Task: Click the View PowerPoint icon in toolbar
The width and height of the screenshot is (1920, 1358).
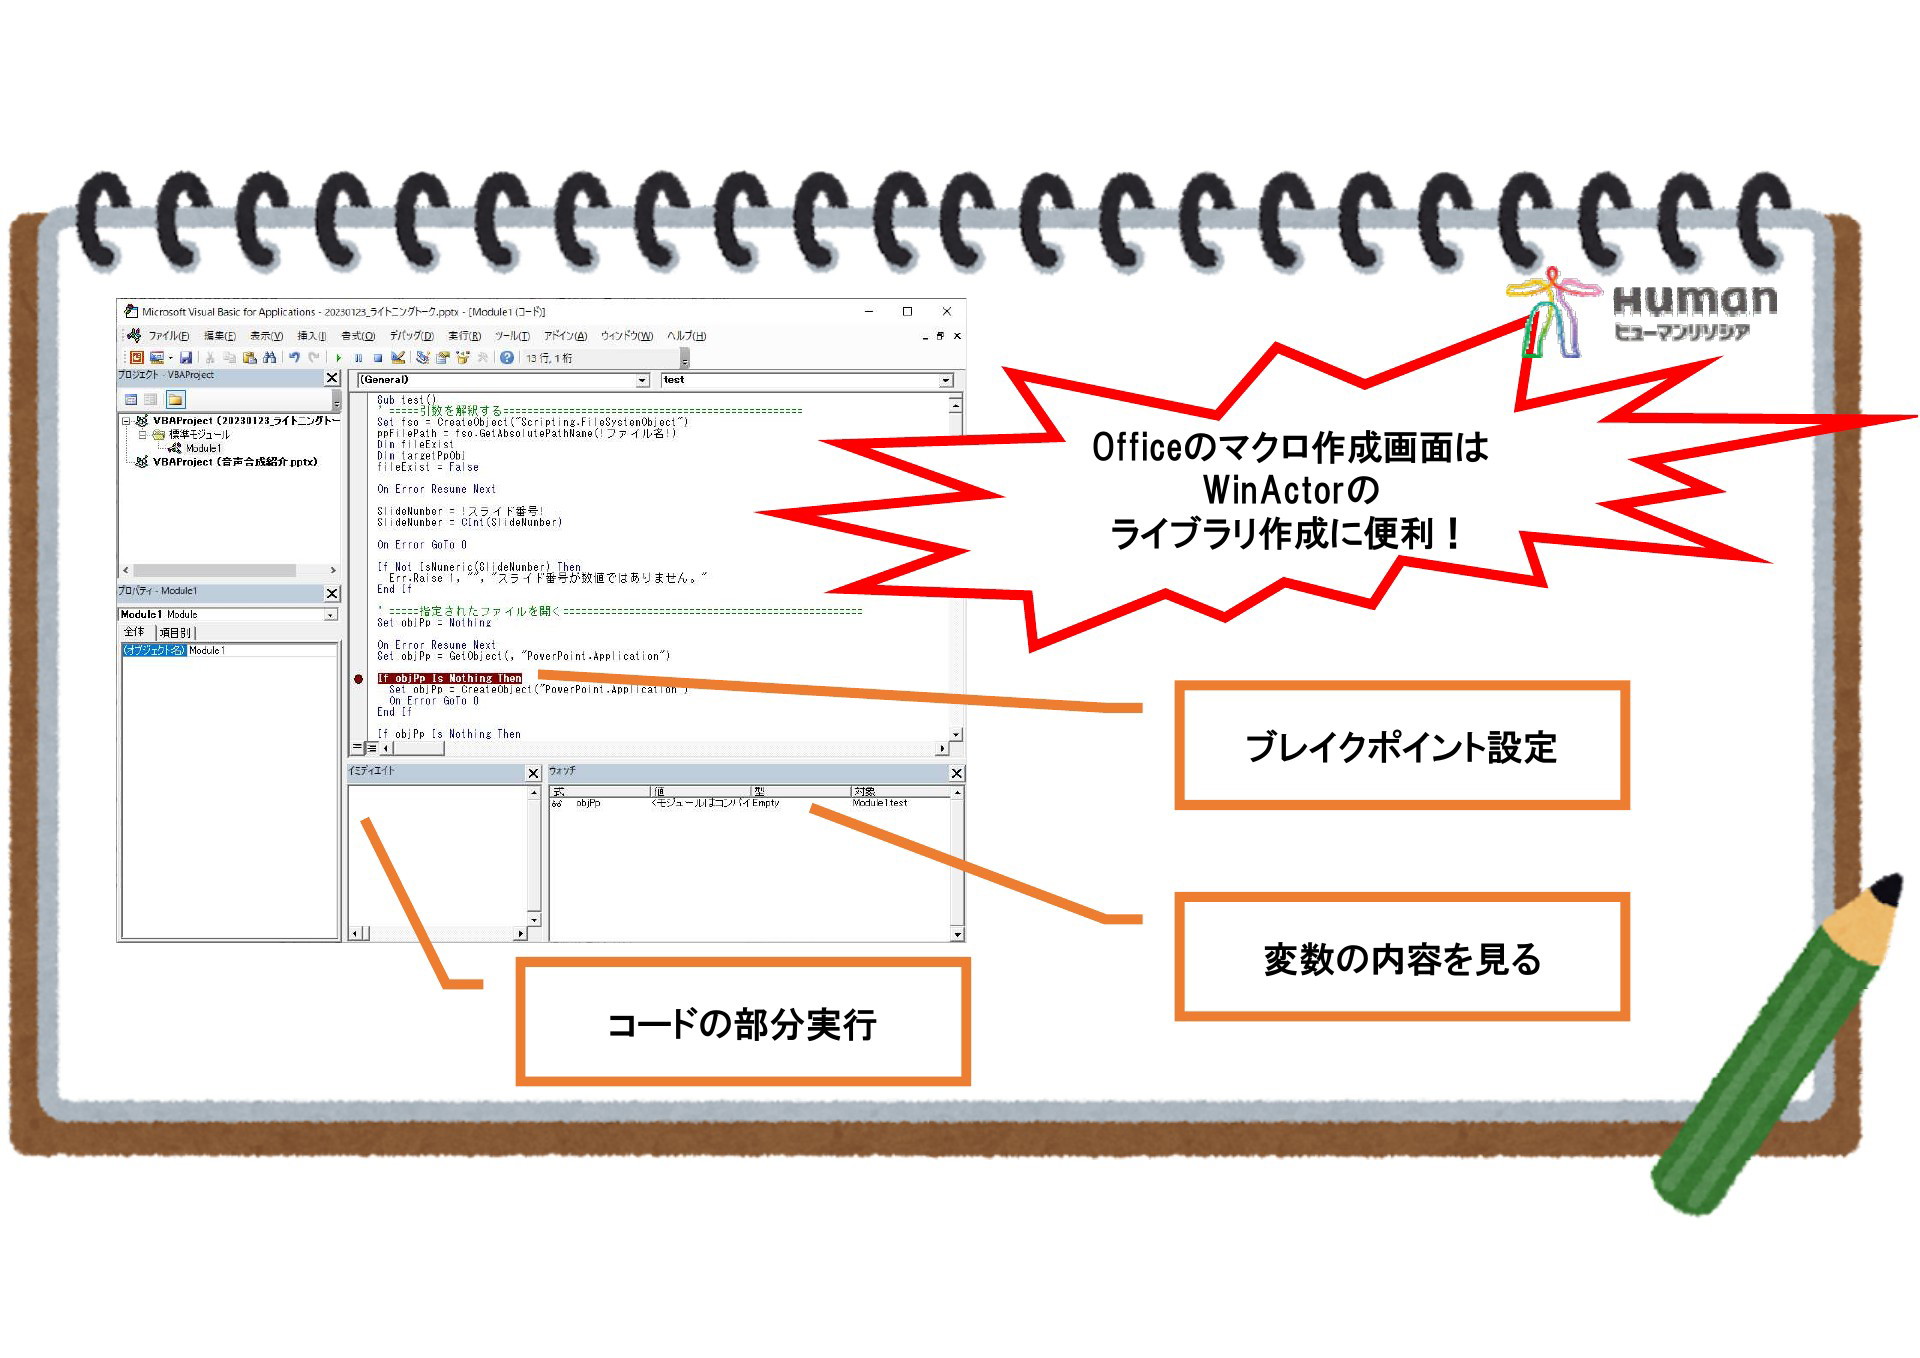Action: click(137, 357)
